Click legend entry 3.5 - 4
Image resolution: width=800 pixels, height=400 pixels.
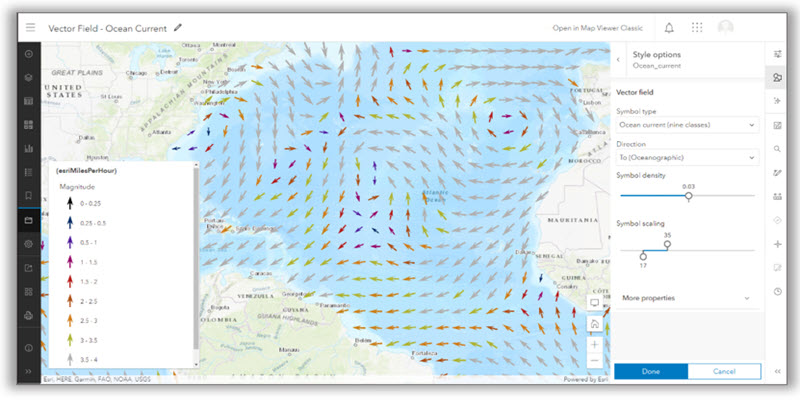88,360
